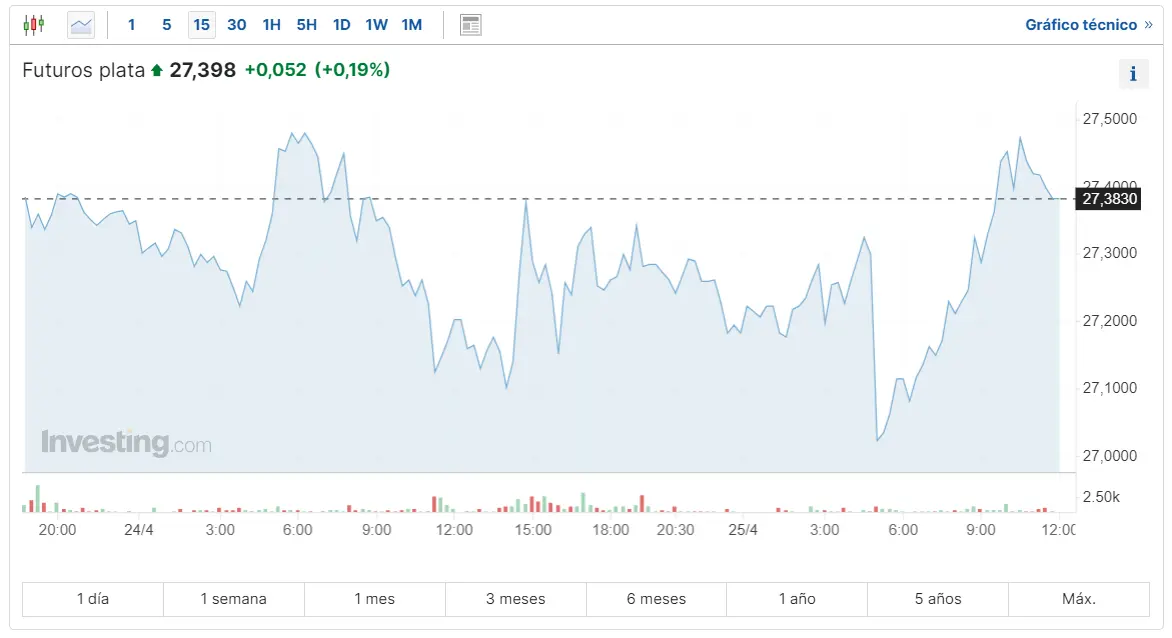Select the 1D interval
1172x638 pixels.
click(x=341, y=25)
